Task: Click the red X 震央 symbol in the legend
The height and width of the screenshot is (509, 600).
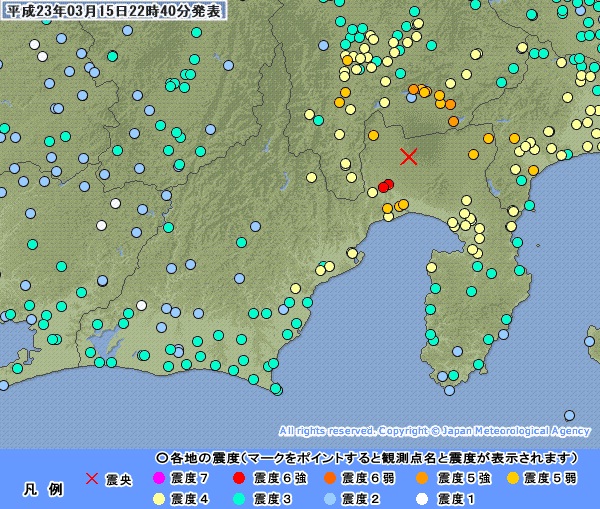Action: 92,478
